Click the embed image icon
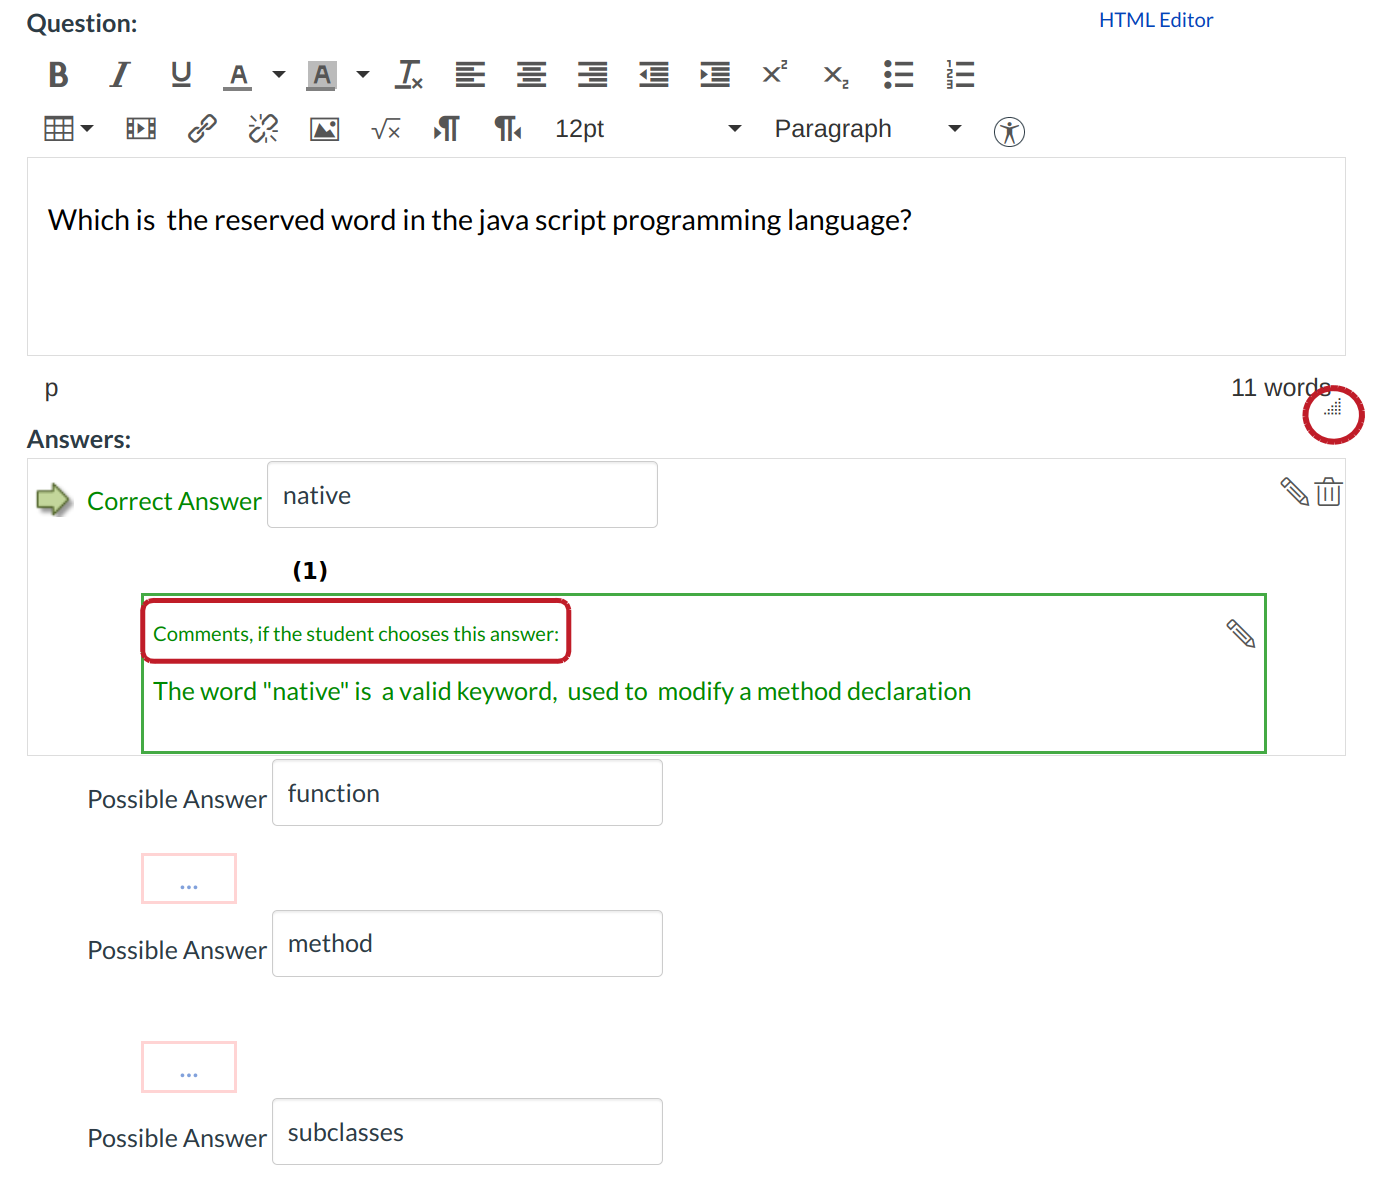Image resolution: width=1376 pixels, height=1188 pixels. click(324, 129)
